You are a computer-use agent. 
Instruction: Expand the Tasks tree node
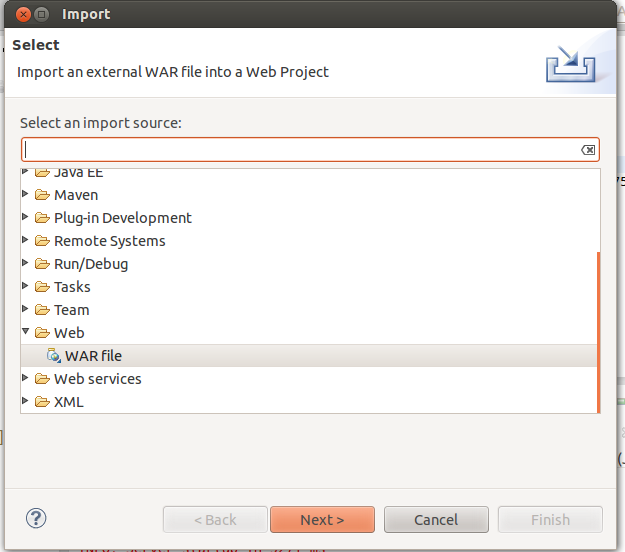26,287
